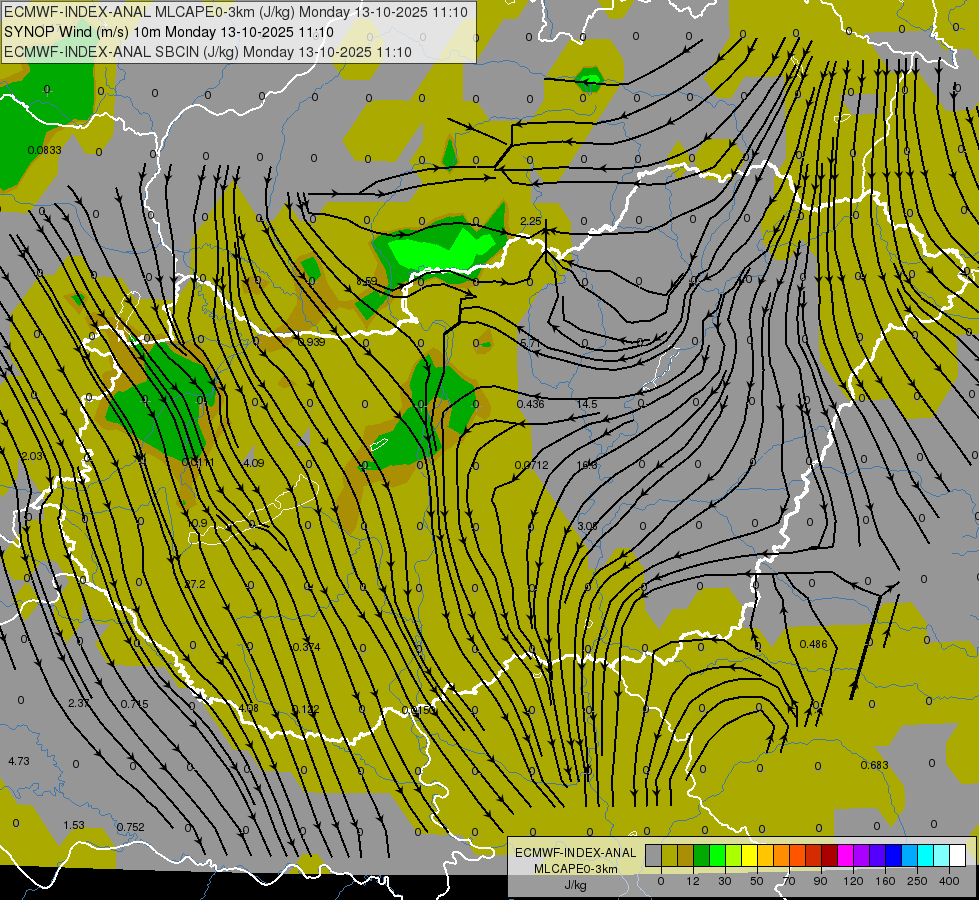Select the gray legend color swatch
The height and width of the screenshot is (900, 979).
(653, 855)
